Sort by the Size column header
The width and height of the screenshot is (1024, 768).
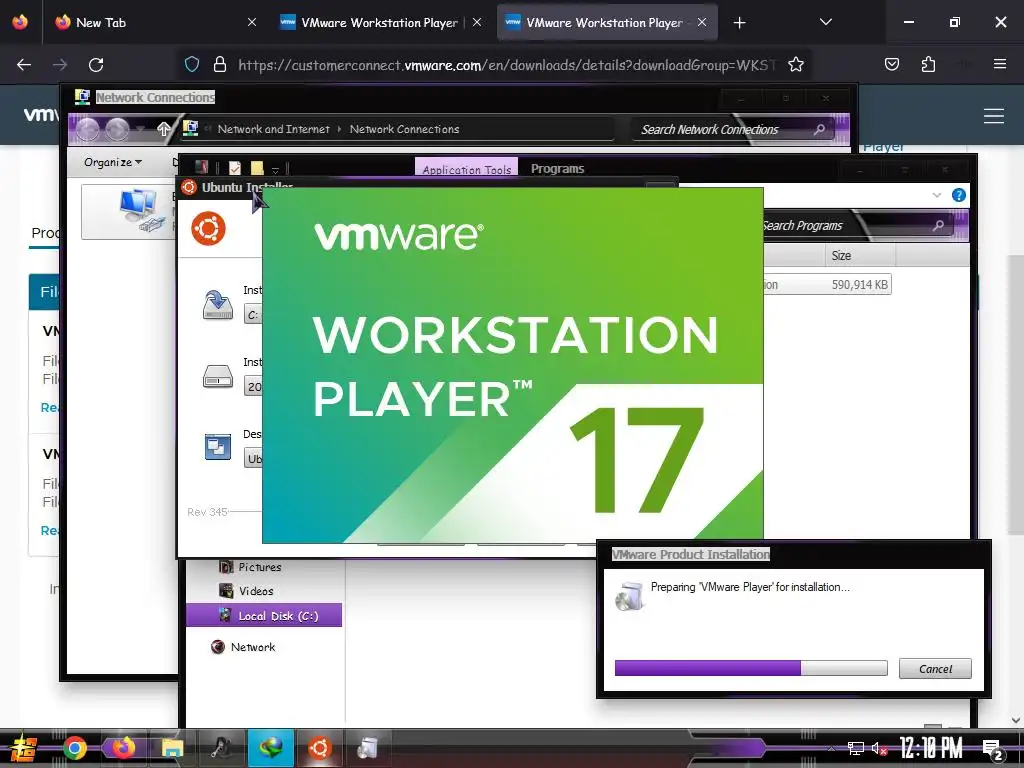click(x=860, y=255)
